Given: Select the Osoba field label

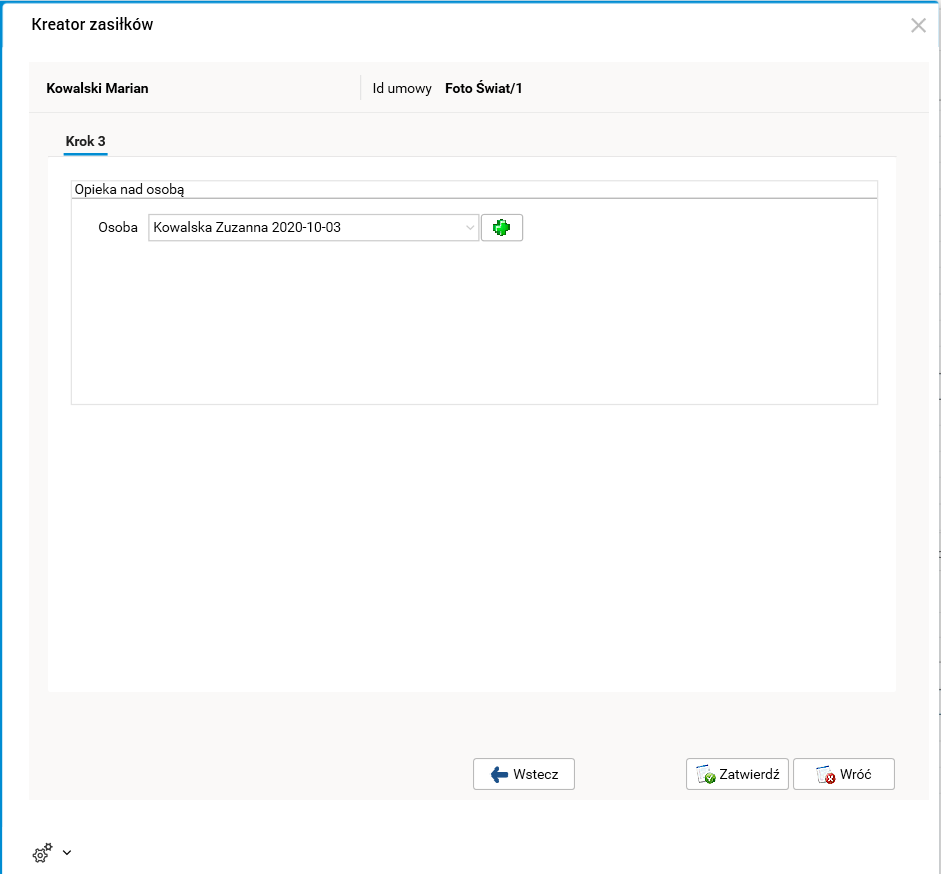Looking at the screenshot, I should point(118,228).
